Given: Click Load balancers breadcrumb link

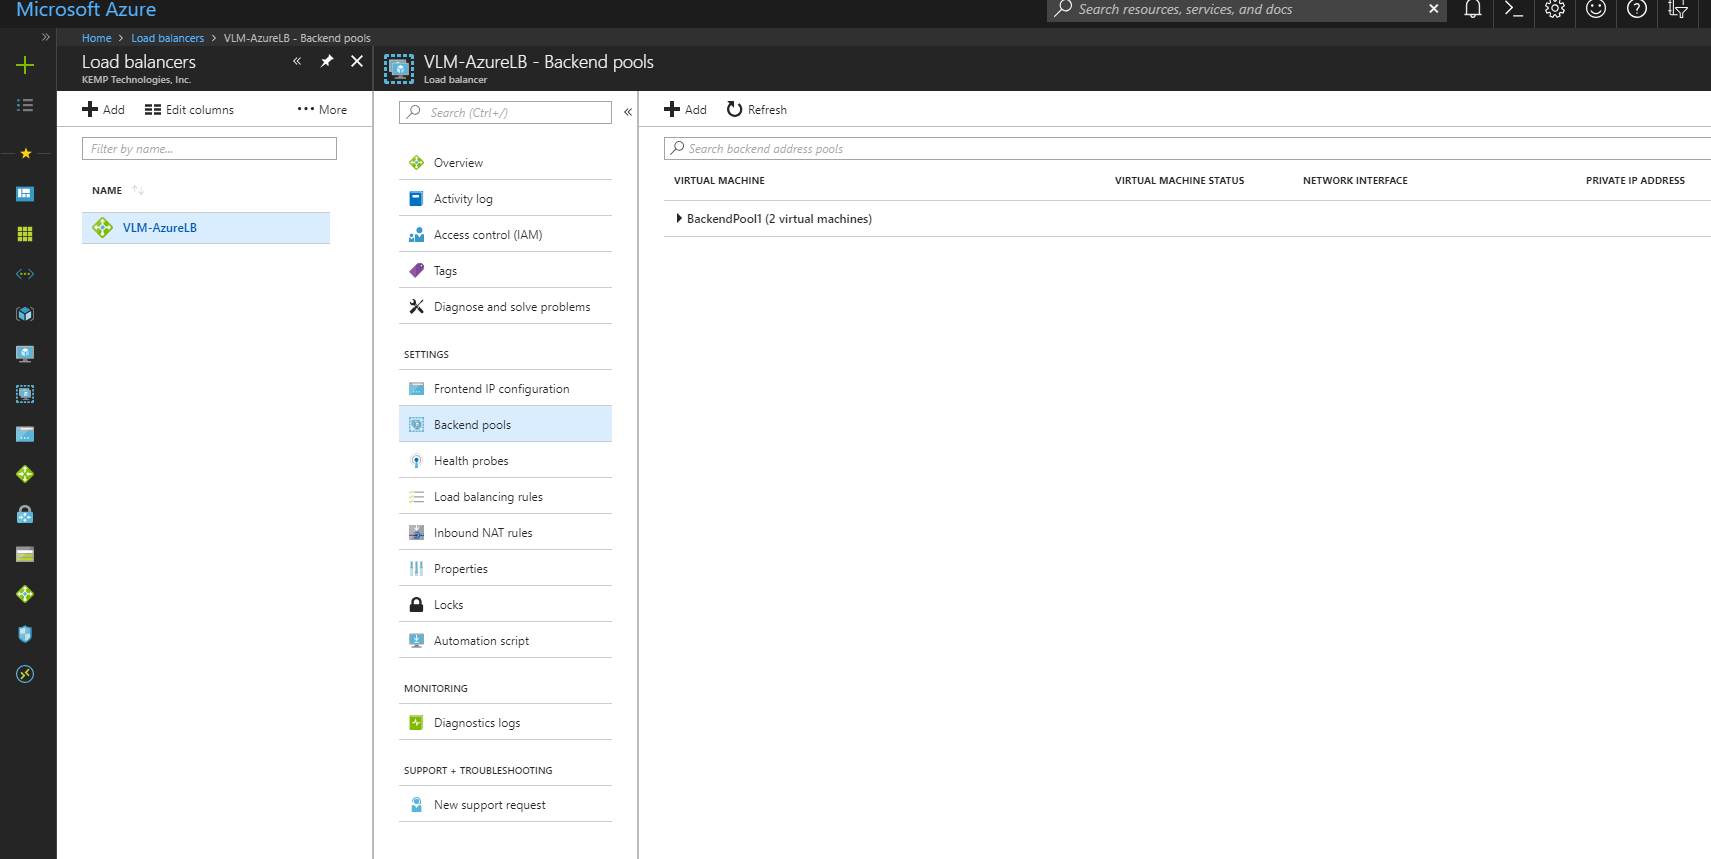Looking at the screenshot, I should (167, 38).
